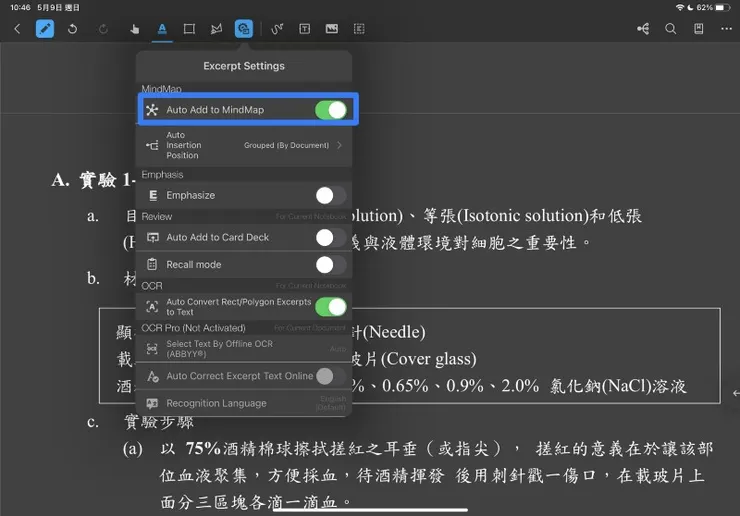Select the selection frame tool
This screenshot has width=740, height=516.
[x=359, y=29]
